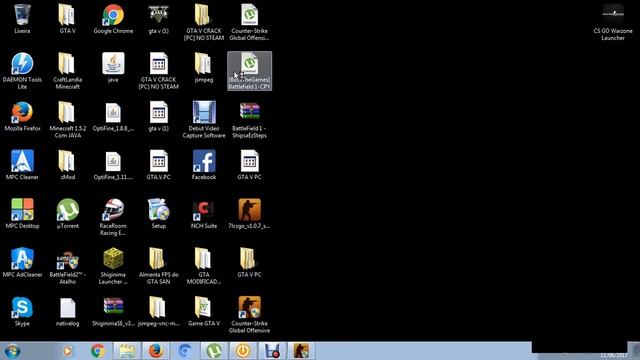Select the nativelog file icon
Screen dimensions: 640x360
coord(67,311)
